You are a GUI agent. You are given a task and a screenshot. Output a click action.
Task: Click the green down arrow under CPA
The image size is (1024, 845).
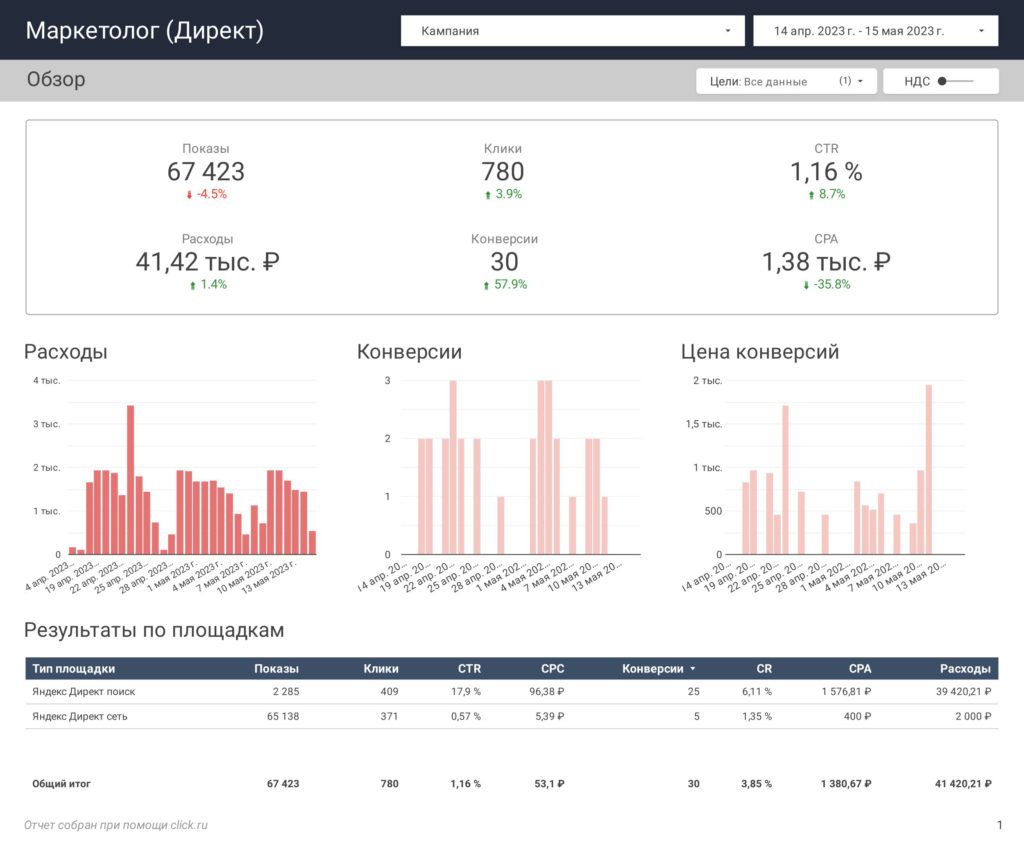point(806,285)
